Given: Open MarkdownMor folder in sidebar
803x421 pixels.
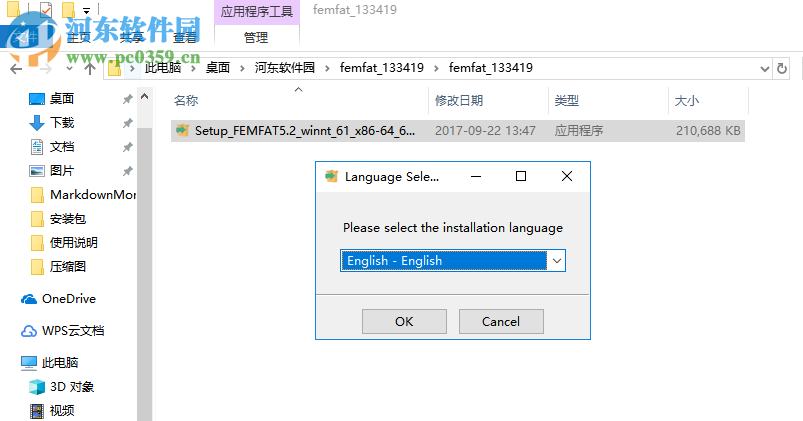Looking at the screenshot, I should pyautogui.click(x=93, y=195).
